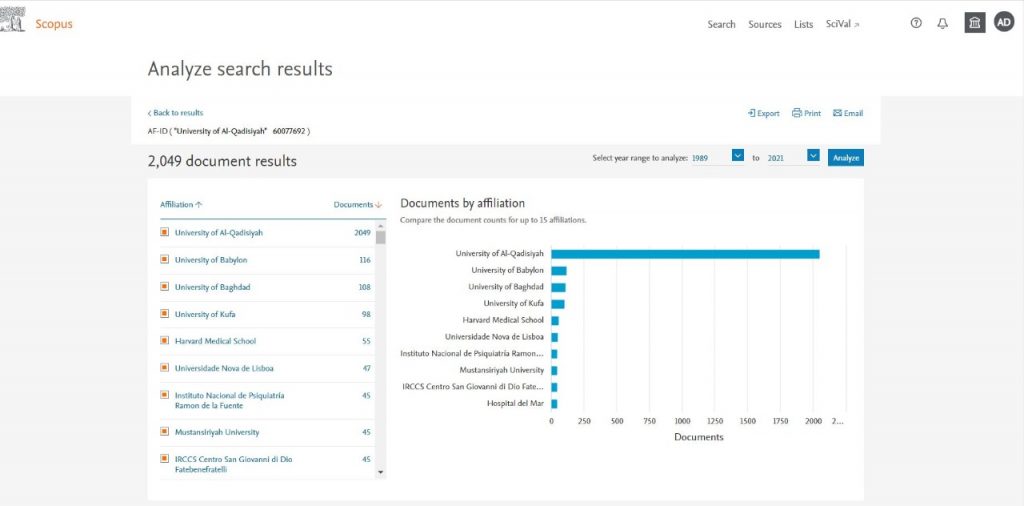
Task: Click scrollbar up arrow in affiliation list
Action: point(381,226)
